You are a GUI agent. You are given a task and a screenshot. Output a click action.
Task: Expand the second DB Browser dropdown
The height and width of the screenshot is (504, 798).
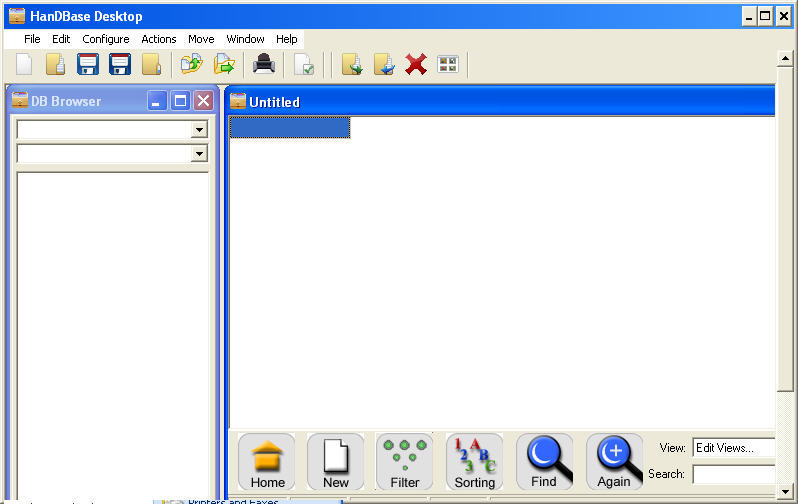tap(200, 154)
